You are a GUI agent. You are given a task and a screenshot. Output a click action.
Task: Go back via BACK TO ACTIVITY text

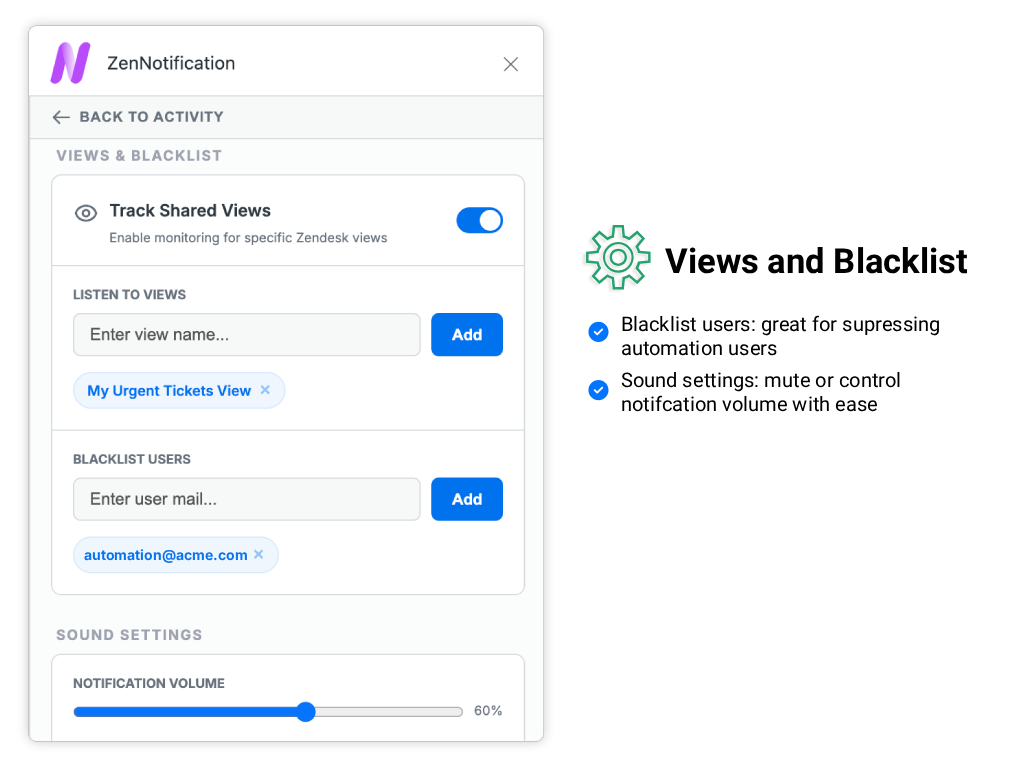pos(151,117)
